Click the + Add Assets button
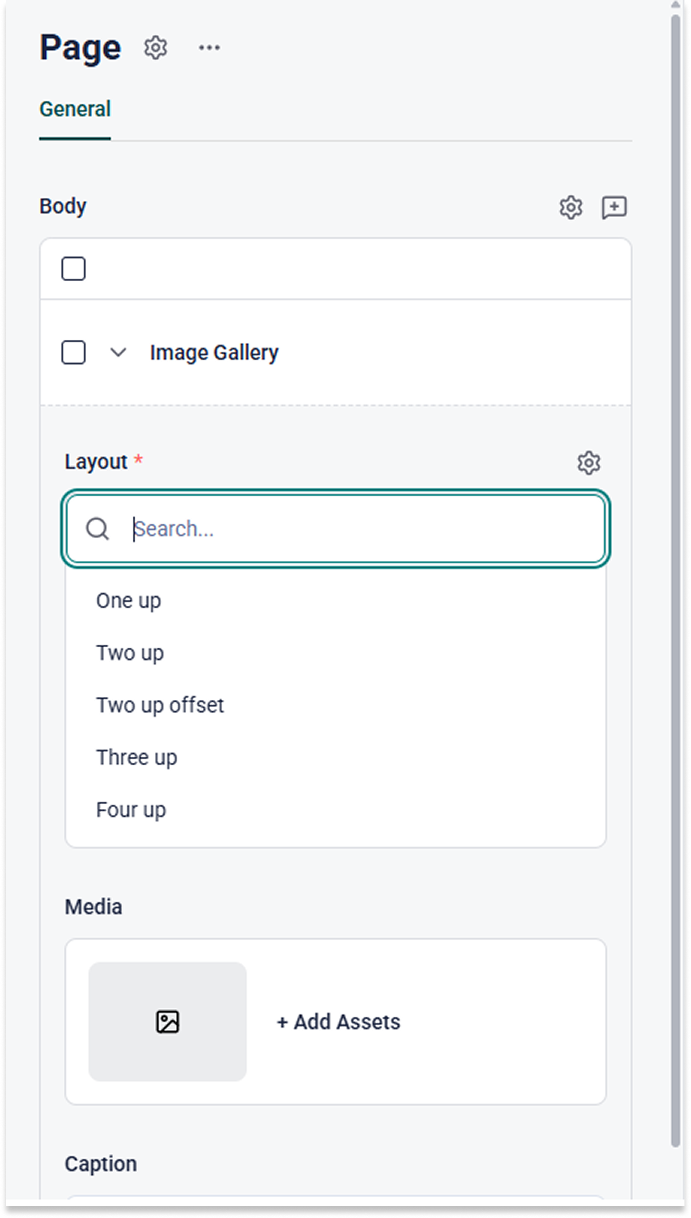The width and height of the screenshot is (691, 1218). 339,1021
